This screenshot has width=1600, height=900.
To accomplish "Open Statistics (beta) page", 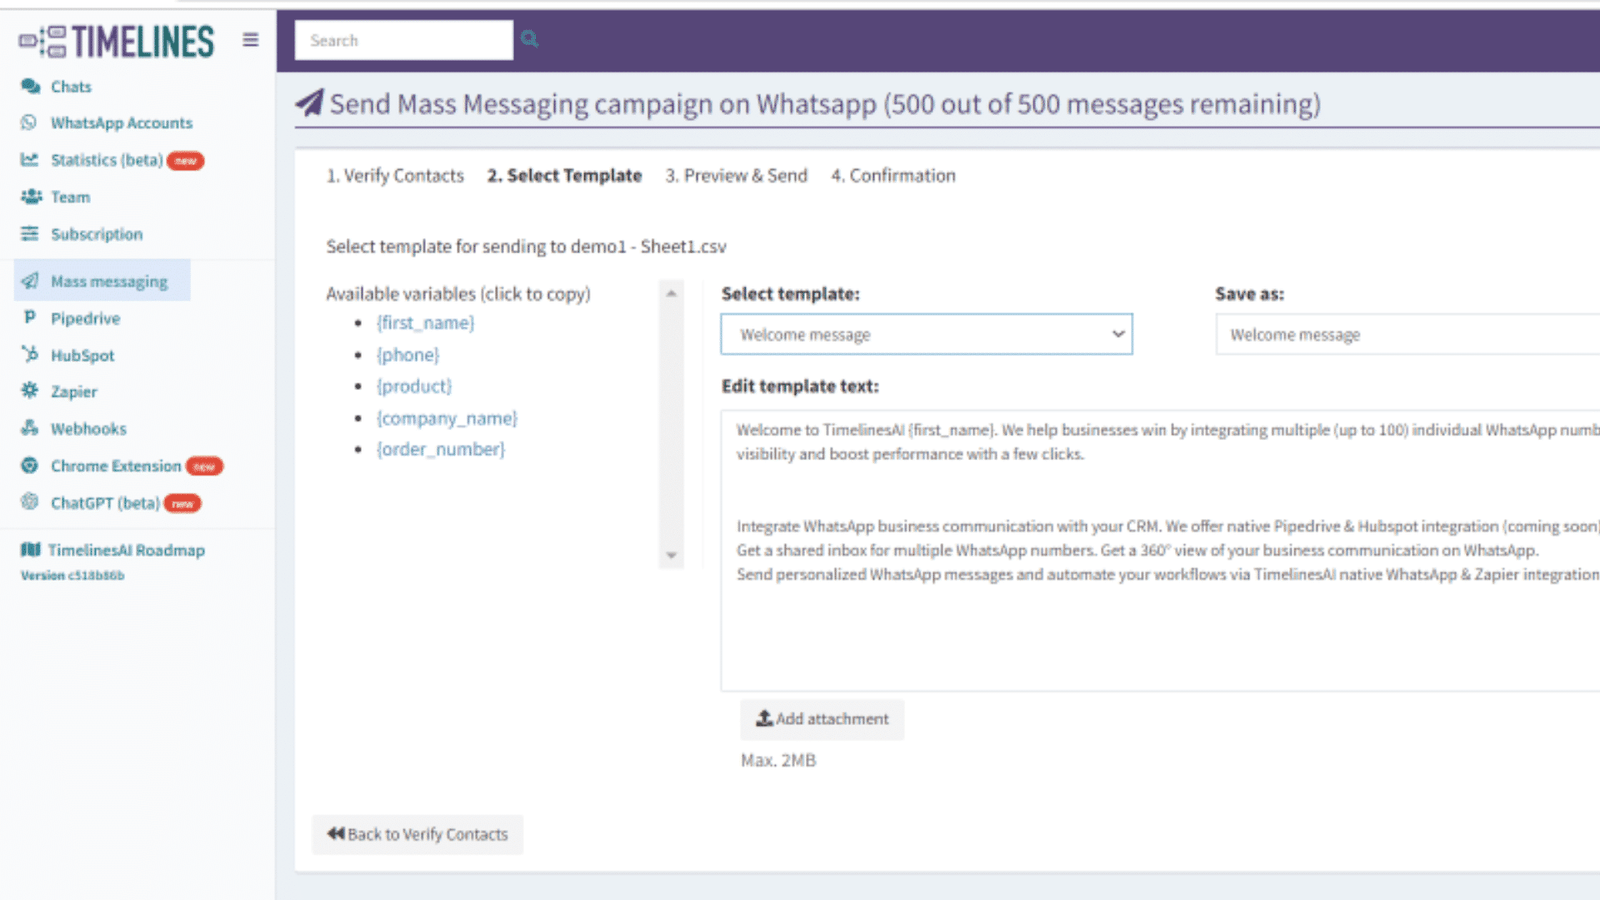I will [106, 160].
